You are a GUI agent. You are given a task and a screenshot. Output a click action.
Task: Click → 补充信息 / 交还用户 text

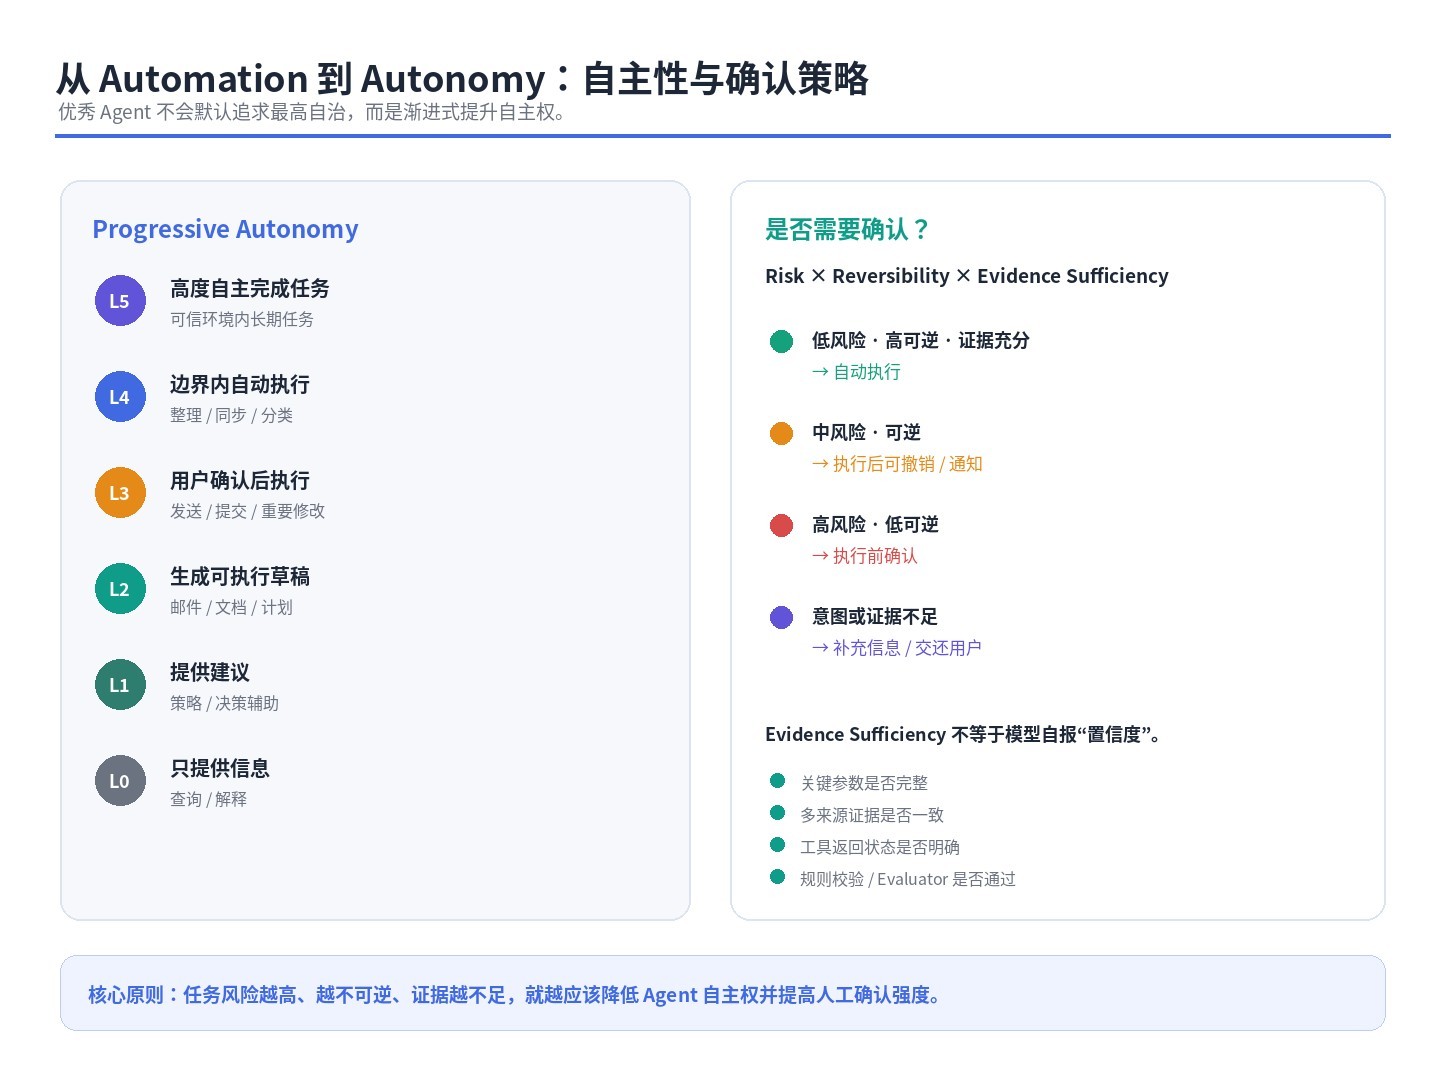click(896, 648)
